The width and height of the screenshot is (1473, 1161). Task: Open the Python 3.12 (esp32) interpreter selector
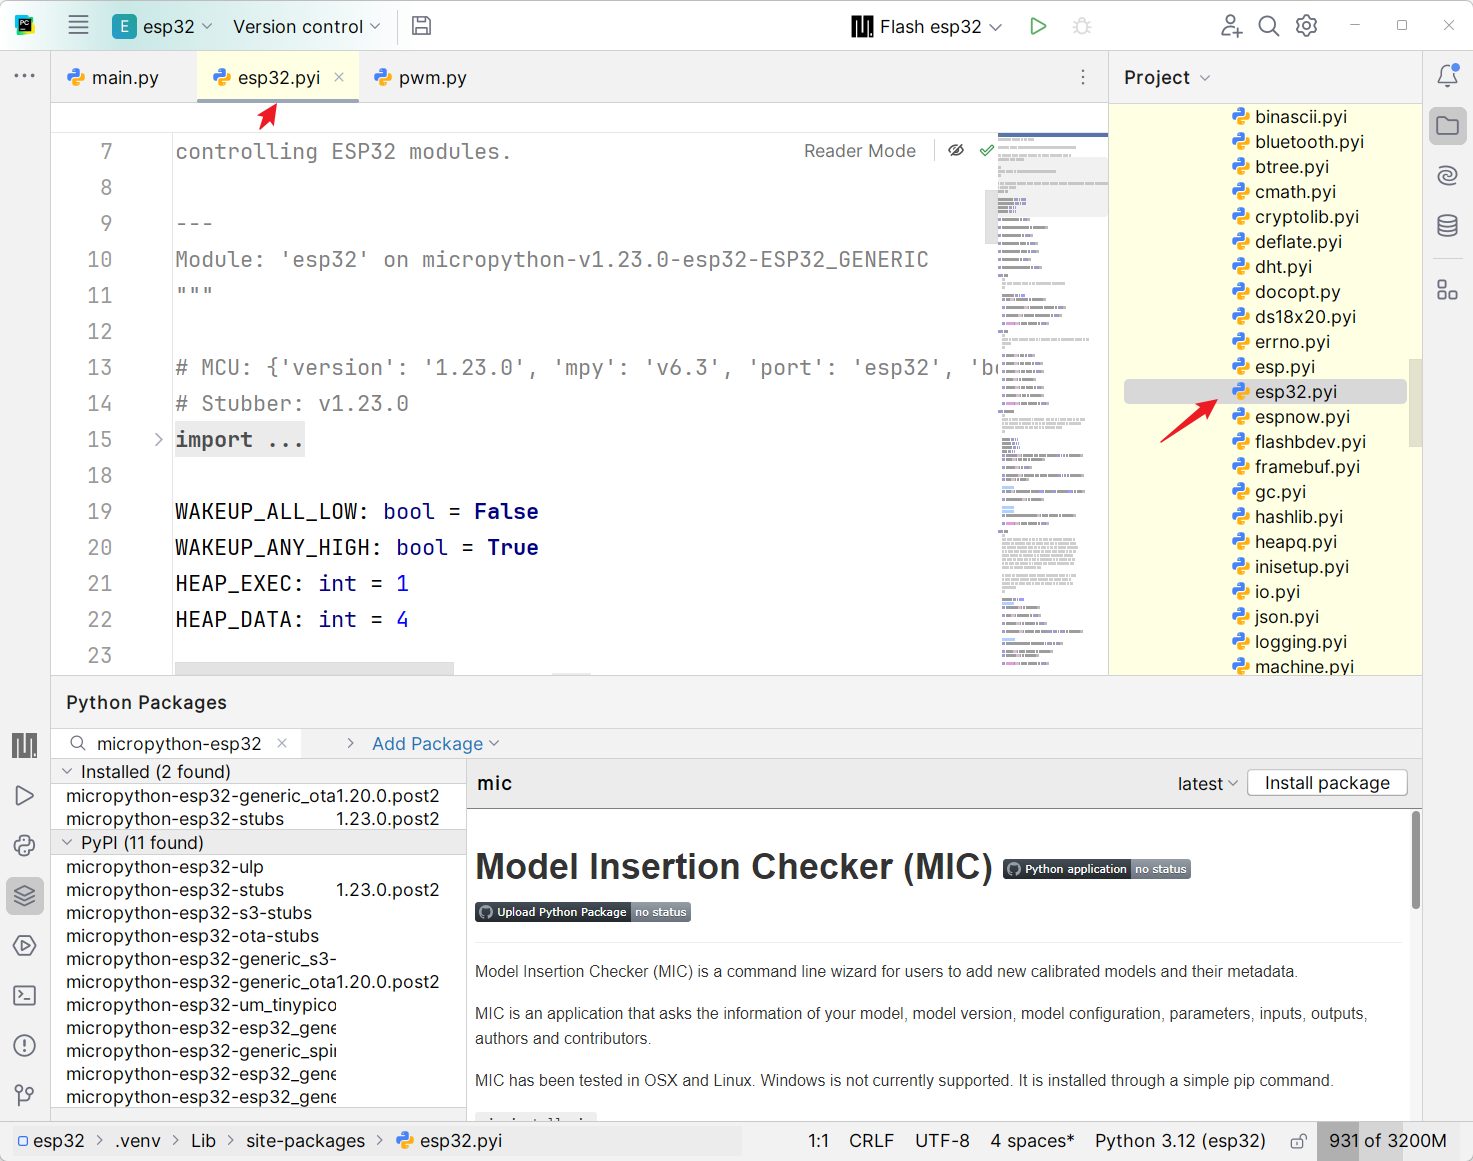coord(1180,1141)
